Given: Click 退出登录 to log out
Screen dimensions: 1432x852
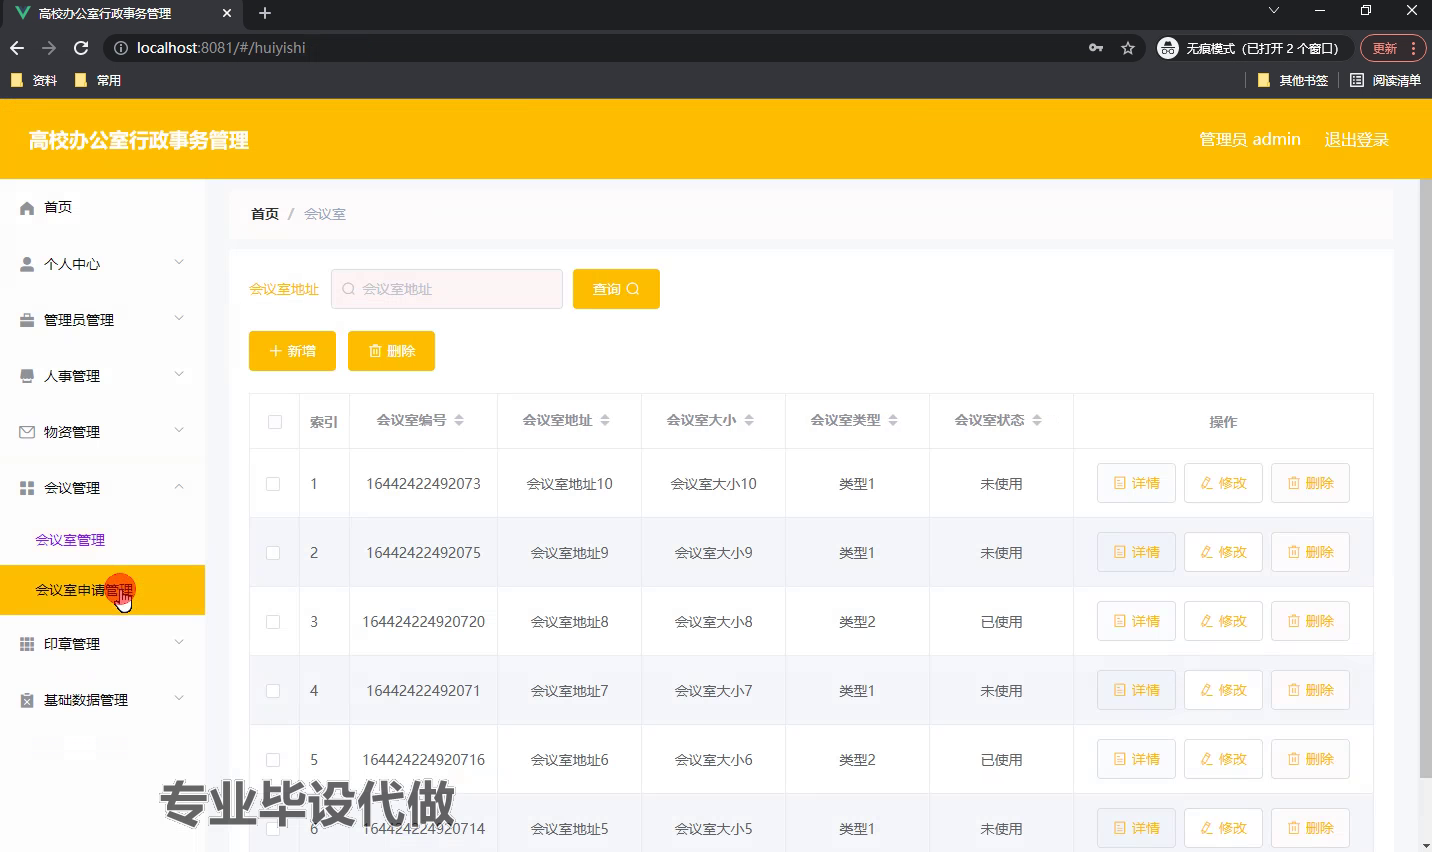Looking at the screenshot, I should (1357, 140).
